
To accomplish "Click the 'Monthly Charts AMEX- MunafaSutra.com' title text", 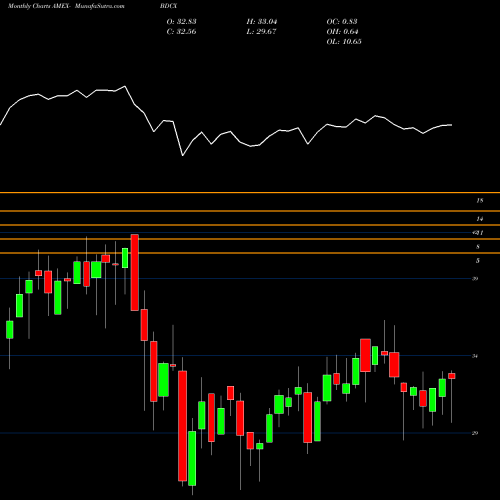I will pos(66,6).
